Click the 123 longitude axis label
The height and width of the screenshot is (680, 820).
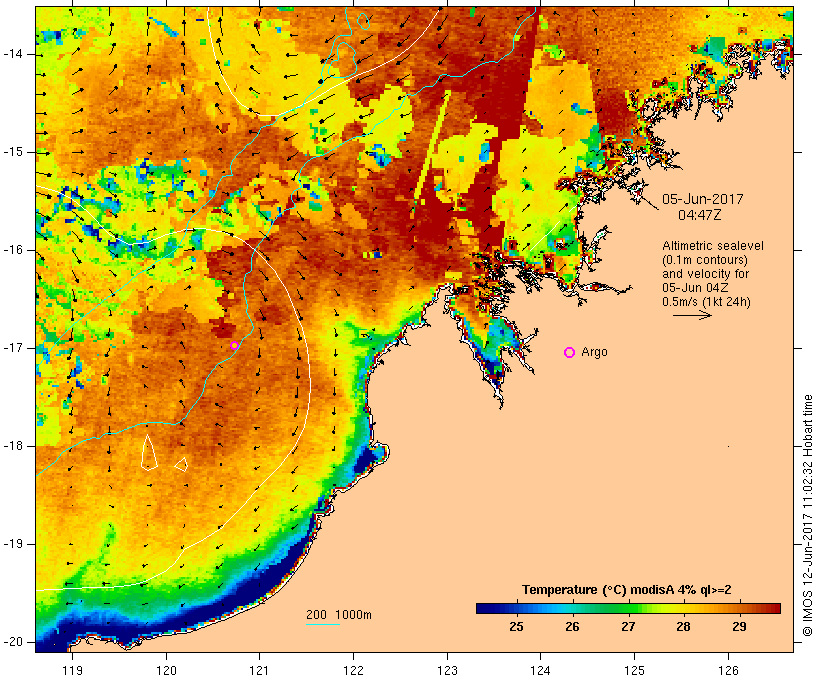point(447,670)
